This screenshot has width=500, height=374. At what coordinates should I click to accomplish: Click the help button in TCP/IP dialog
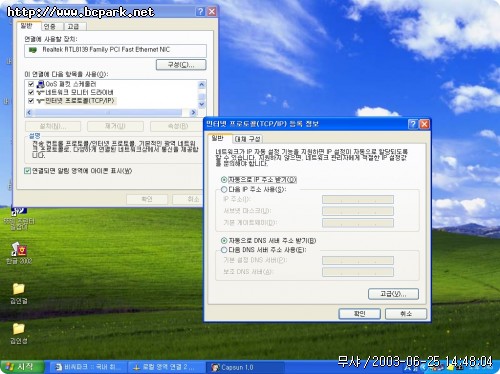413,124
